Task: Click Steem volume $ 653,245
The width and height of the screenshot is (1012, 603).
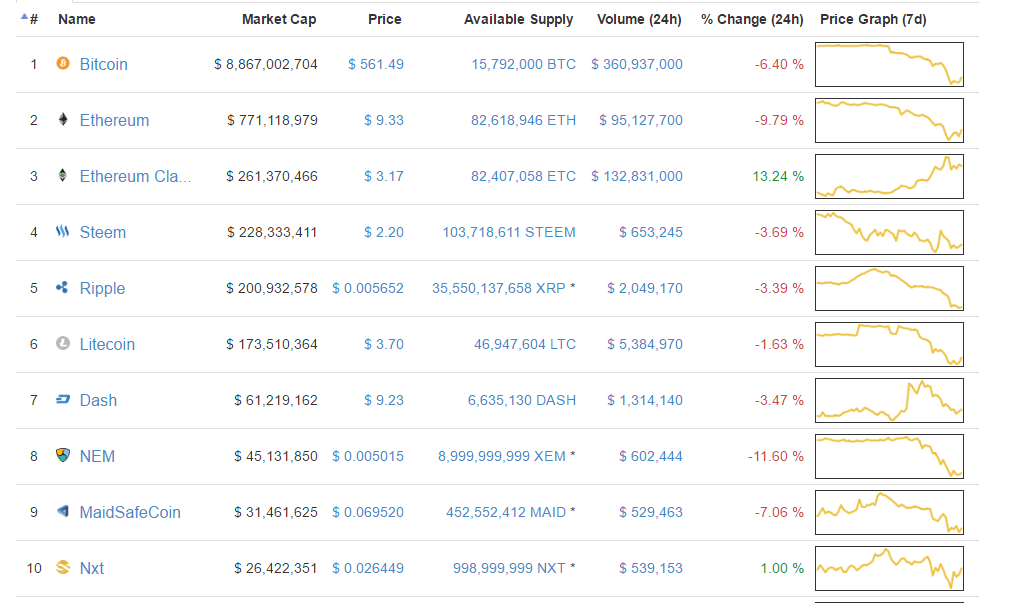Action: pos(651,232)
